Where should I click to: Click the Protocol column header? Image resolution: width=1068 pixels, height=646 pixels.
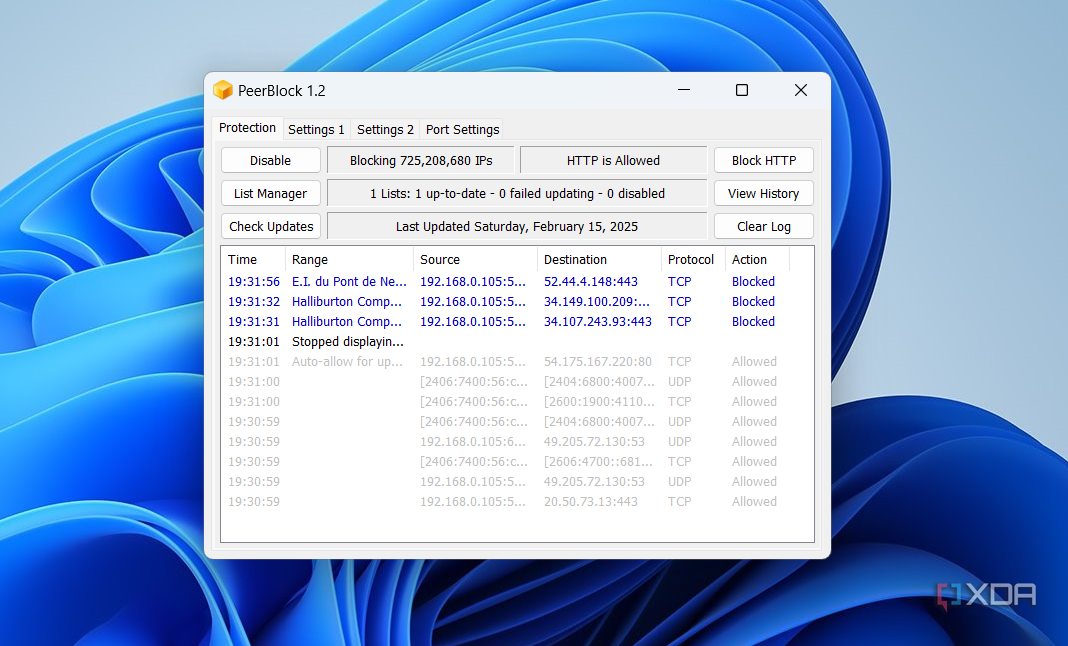[x=693, y=260]
